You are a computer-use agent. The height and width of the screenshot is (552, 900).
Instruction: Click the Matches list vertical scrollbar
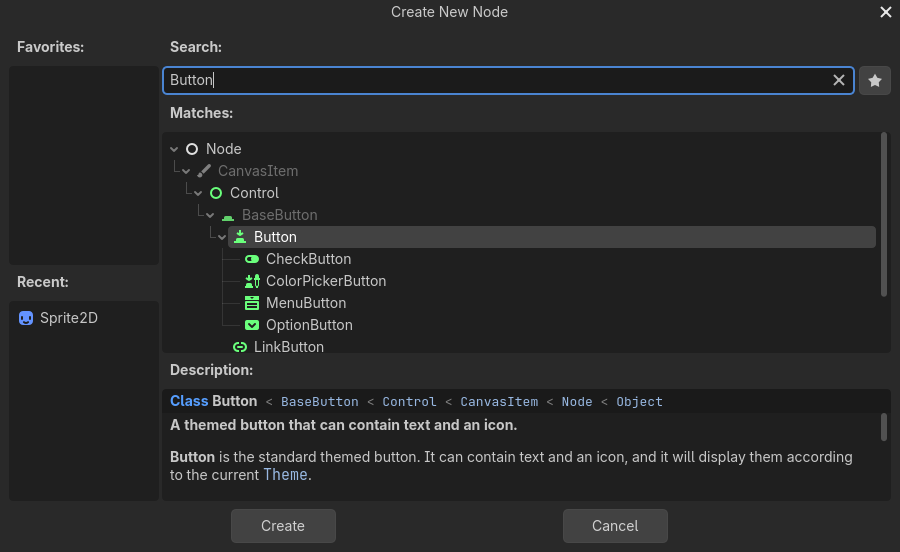(883, 214)
